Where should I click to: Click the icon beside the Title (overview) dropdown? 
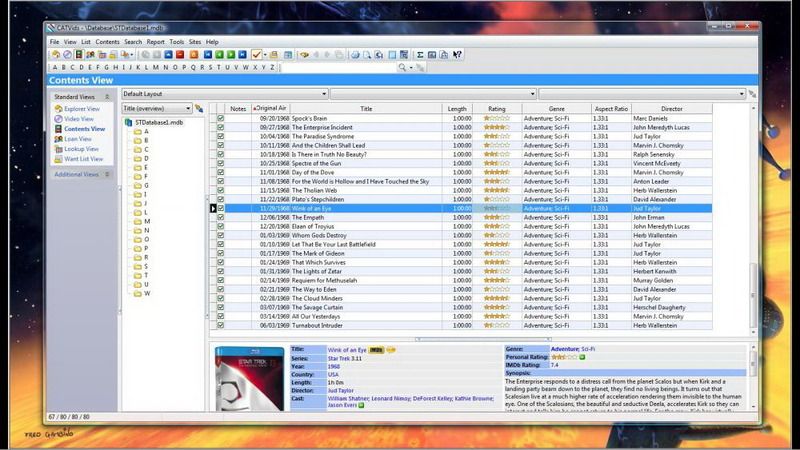pyautogui.click(x=199, y=108)
